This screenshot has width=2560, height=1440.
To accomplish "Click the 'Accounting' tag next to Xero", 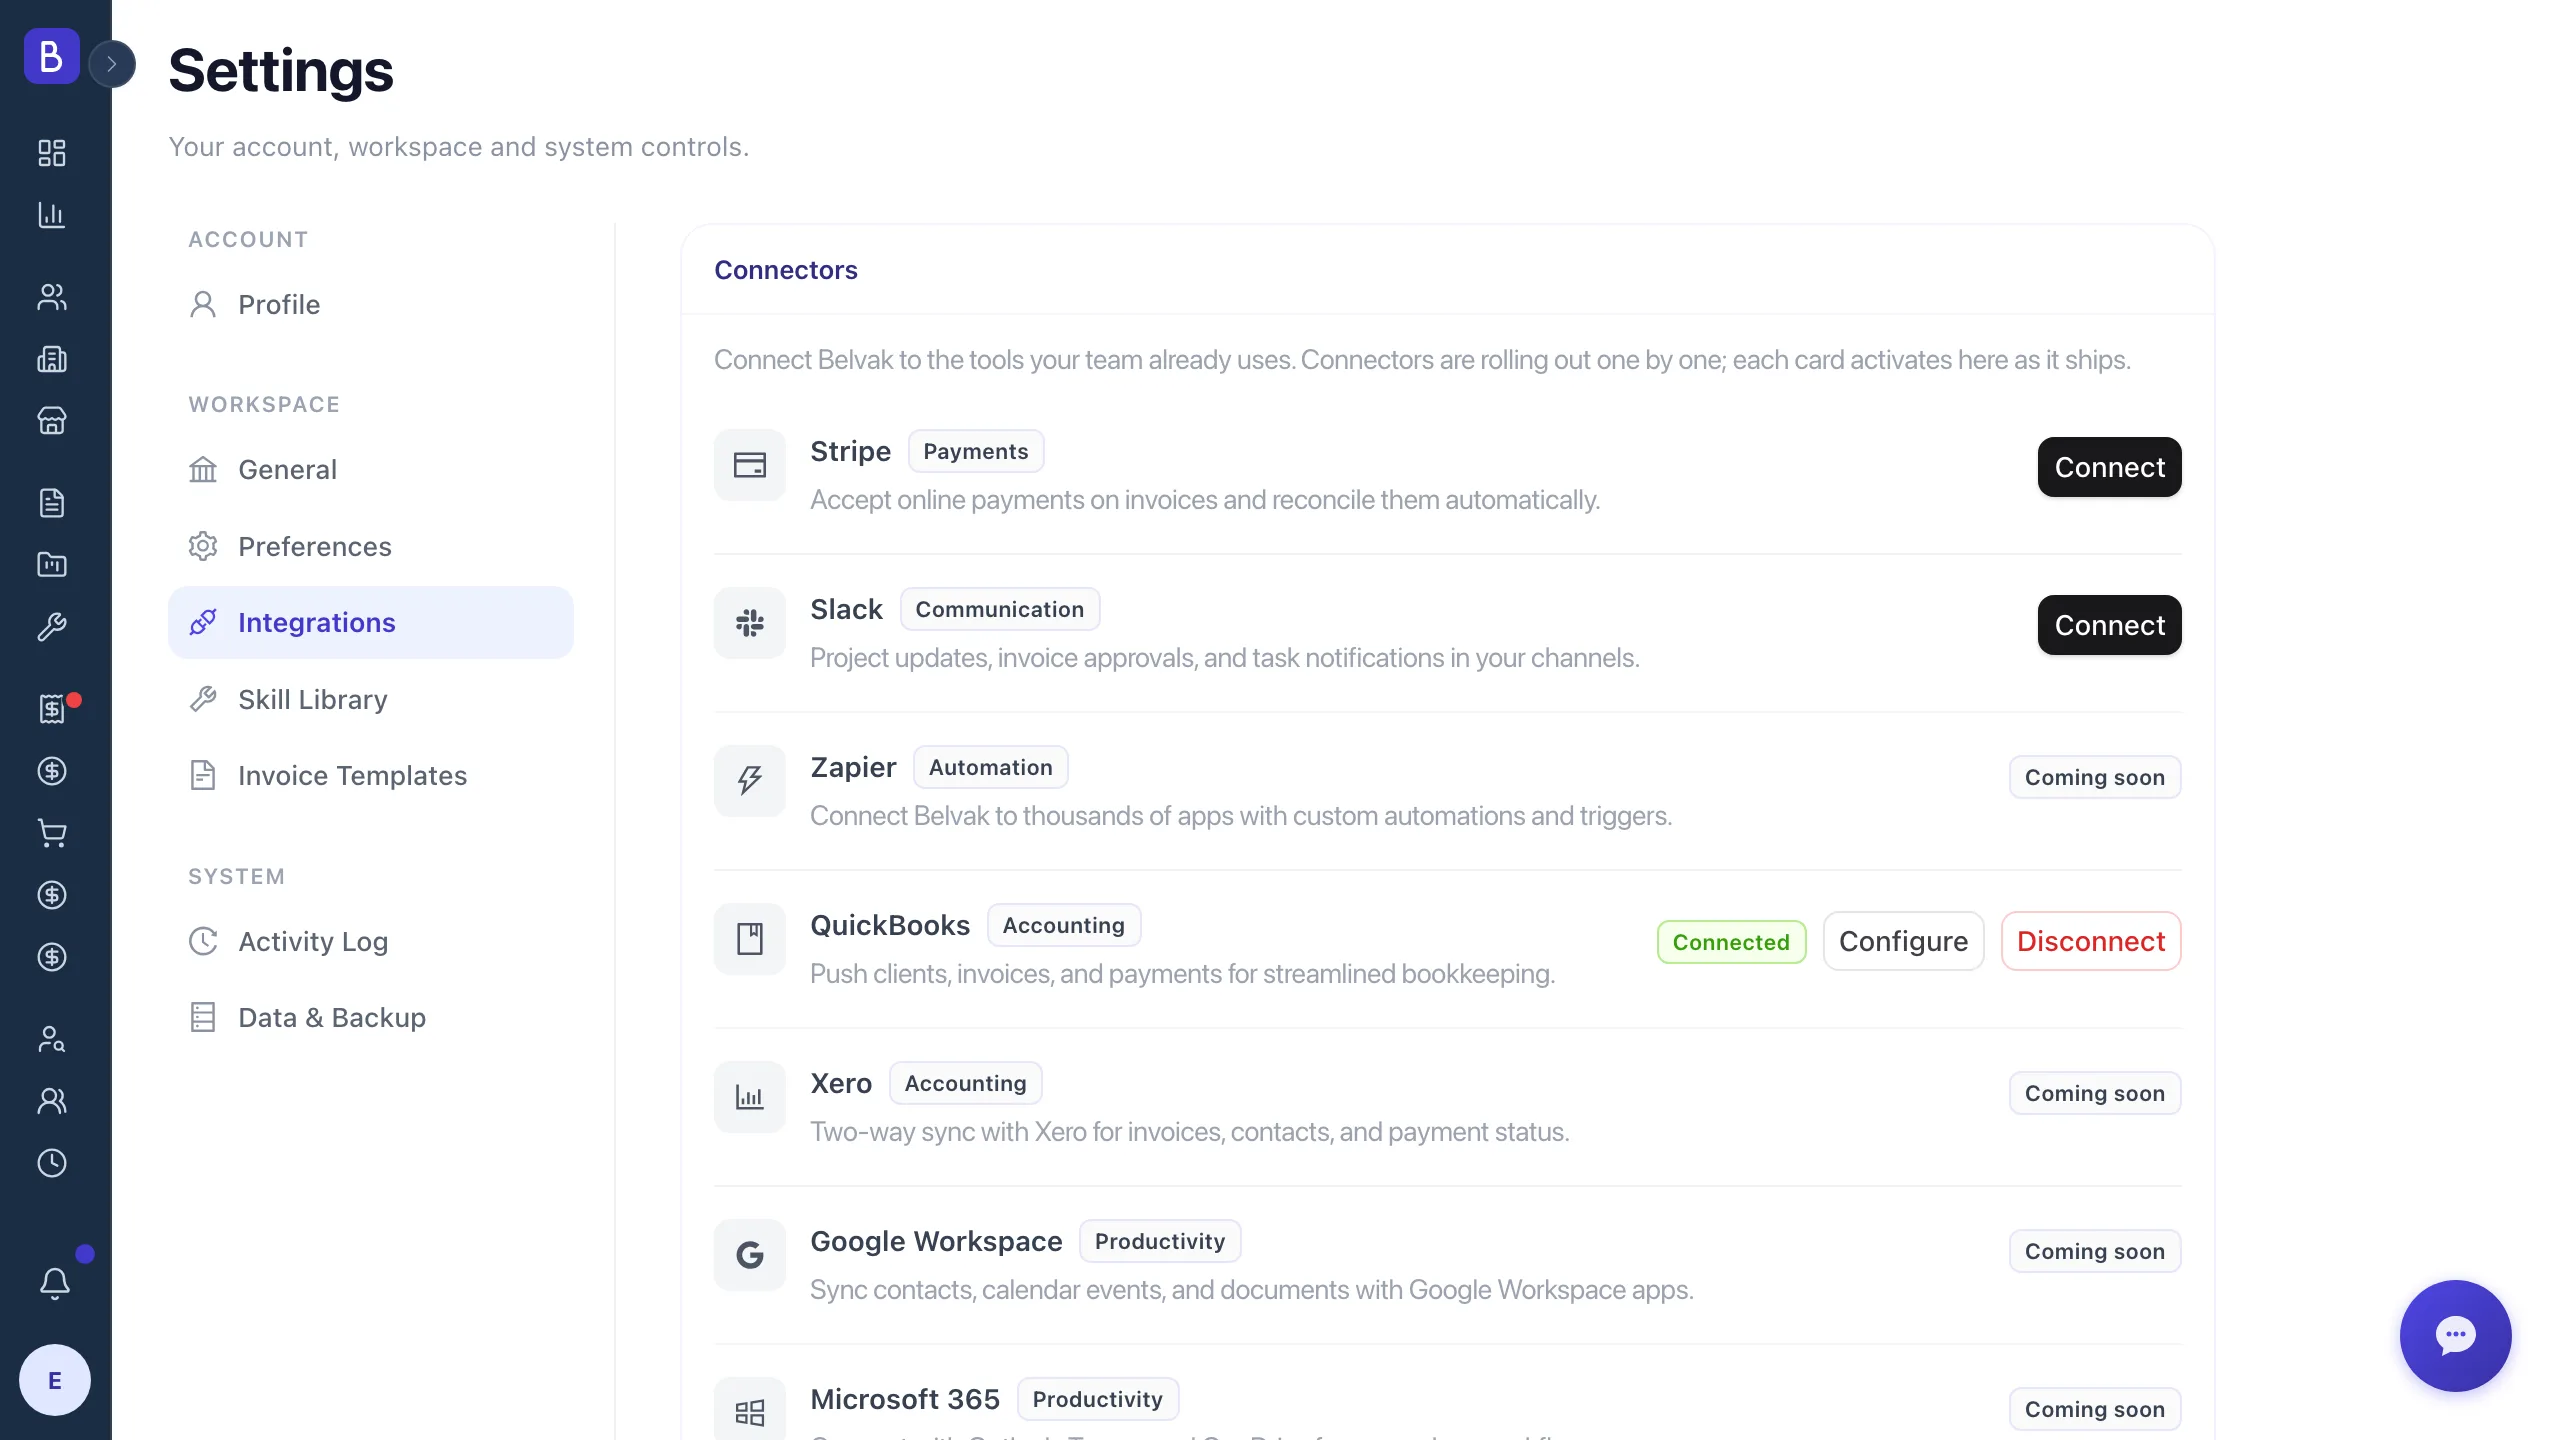I will point(966,1083).
